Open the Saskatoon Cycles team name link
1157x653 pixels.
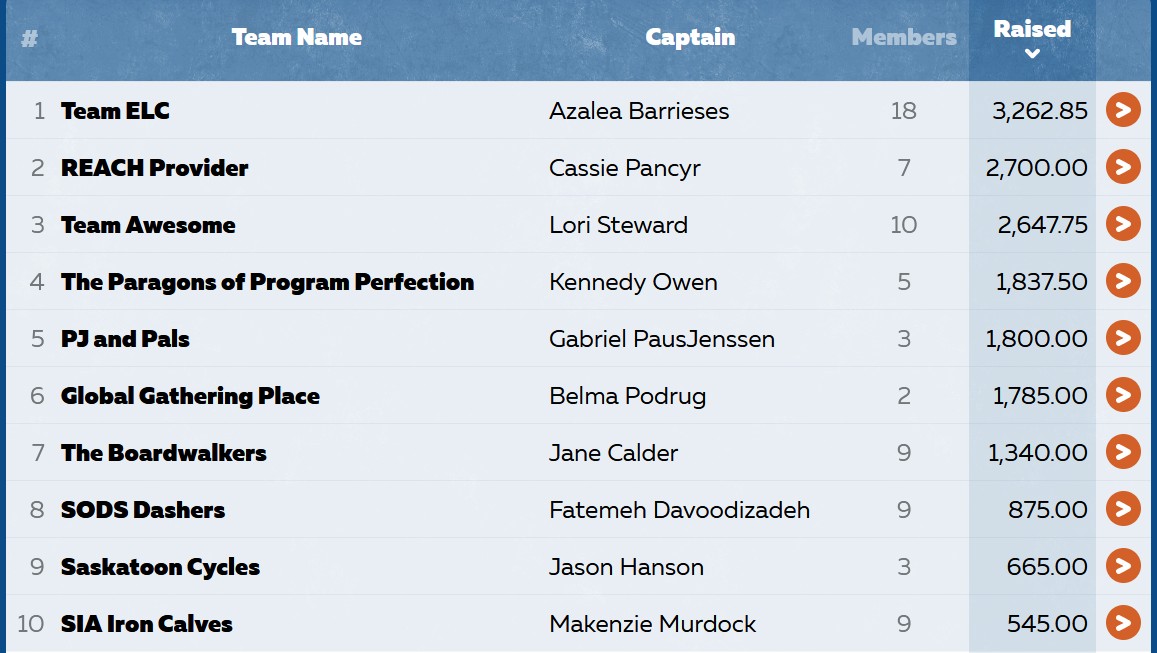tap(160, 567)
